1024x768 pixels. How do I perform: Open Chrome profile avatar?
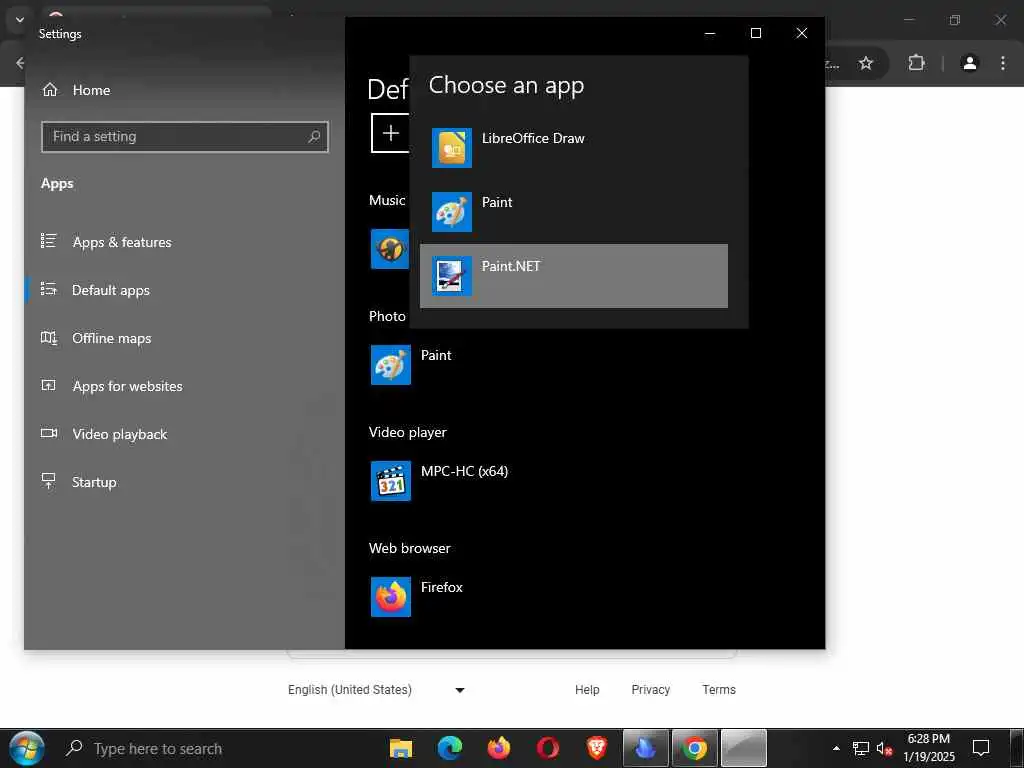point(970,63)
